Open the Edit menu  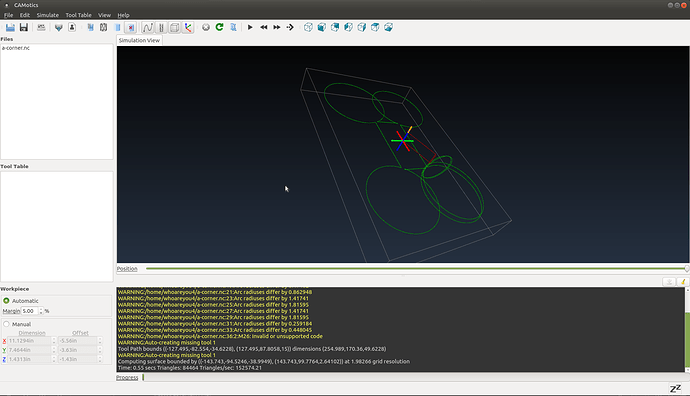[x=25, y=15]
